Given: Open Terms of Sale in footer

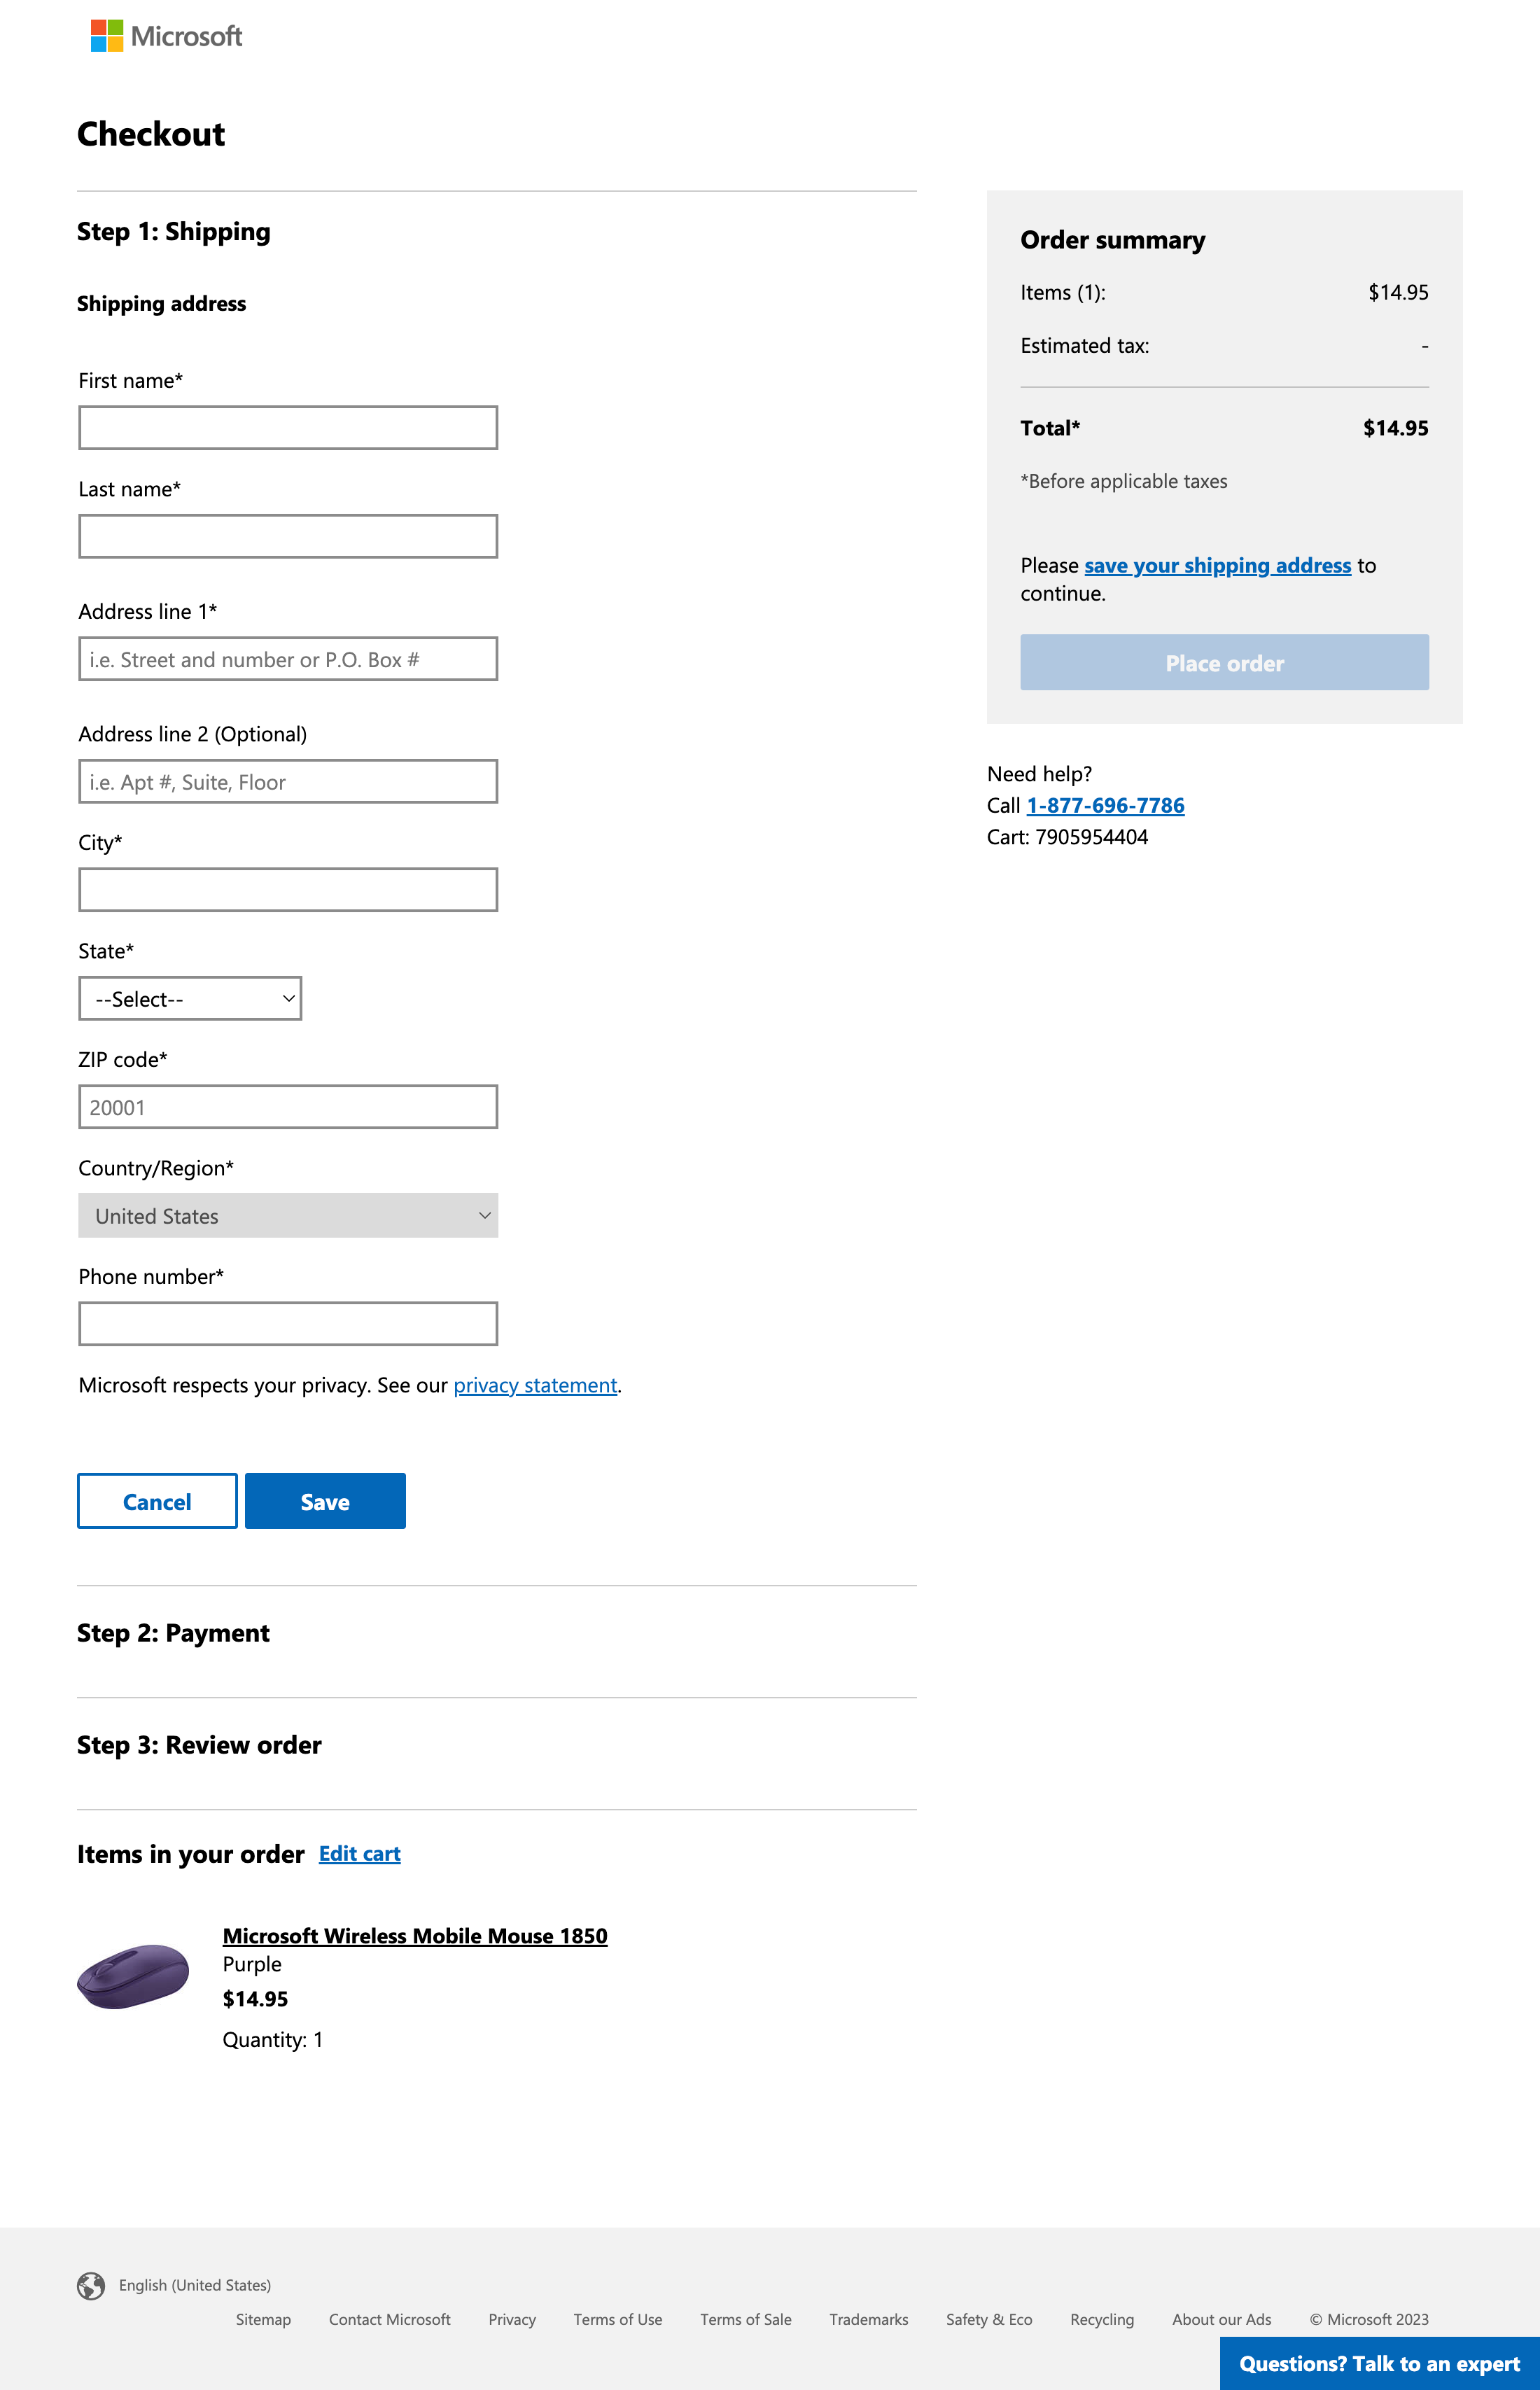Looking at the screenshot, I should (x=745, y=2320).
